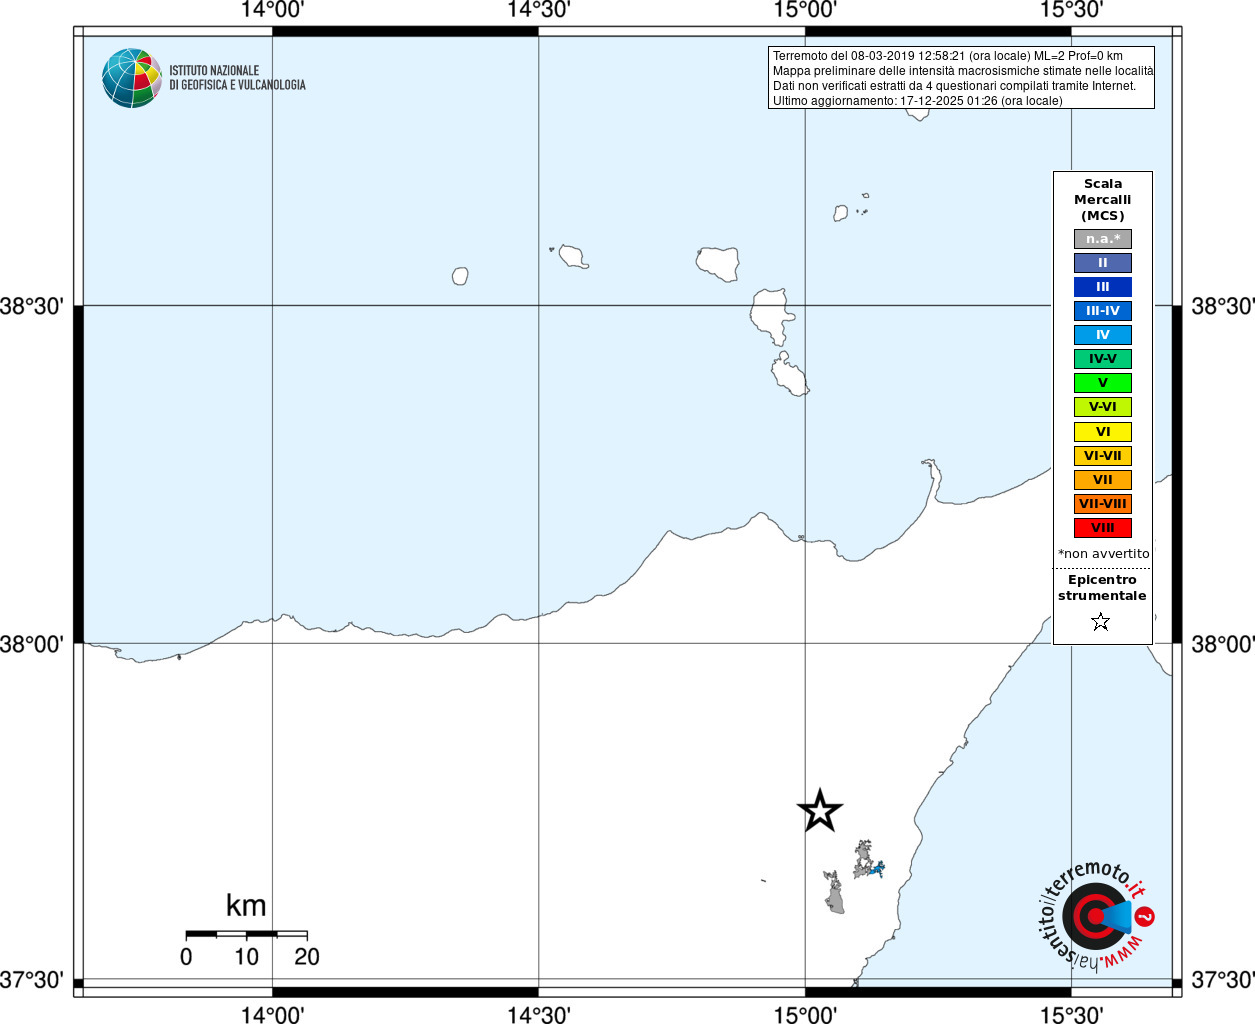This screenshot has width=1255, height=1024.
Task: Click the Scala Mercalli (MCS) legend title
Action: [1103, 200]
